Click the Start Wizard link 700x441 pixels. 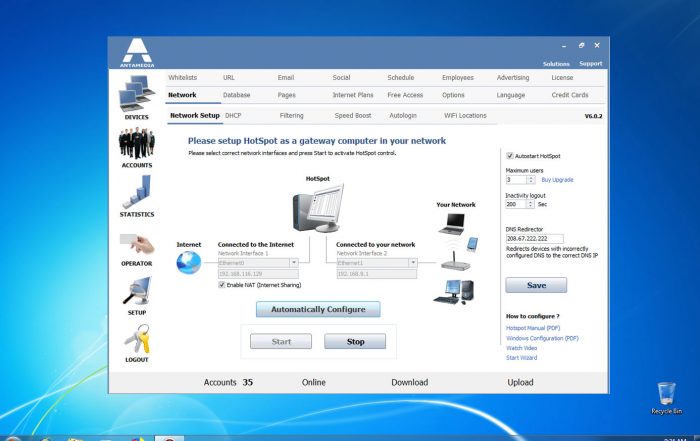point(521,358)
